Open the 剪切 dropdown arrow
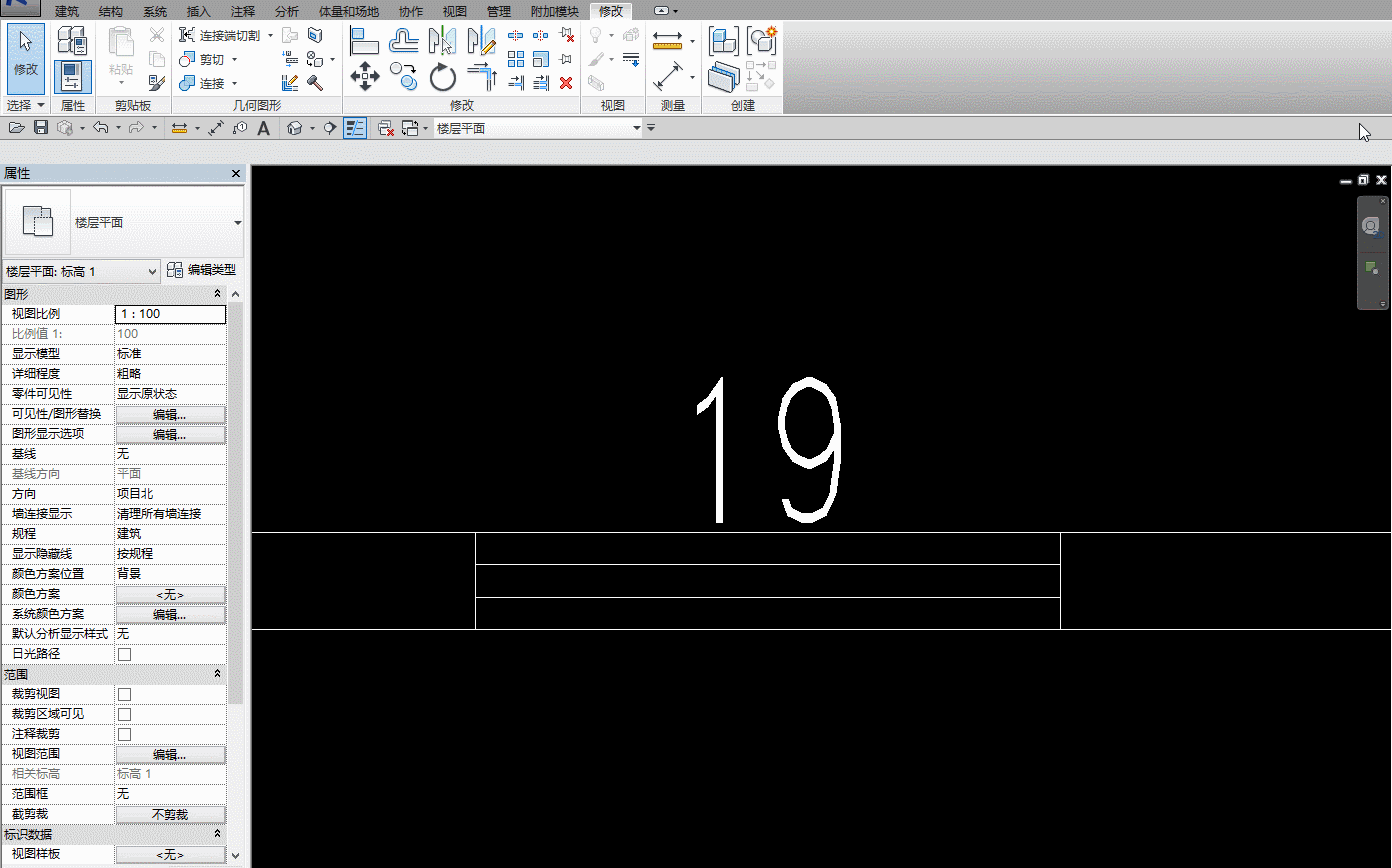Viewport: 1392px width, 868px height. tap(234, 60)
